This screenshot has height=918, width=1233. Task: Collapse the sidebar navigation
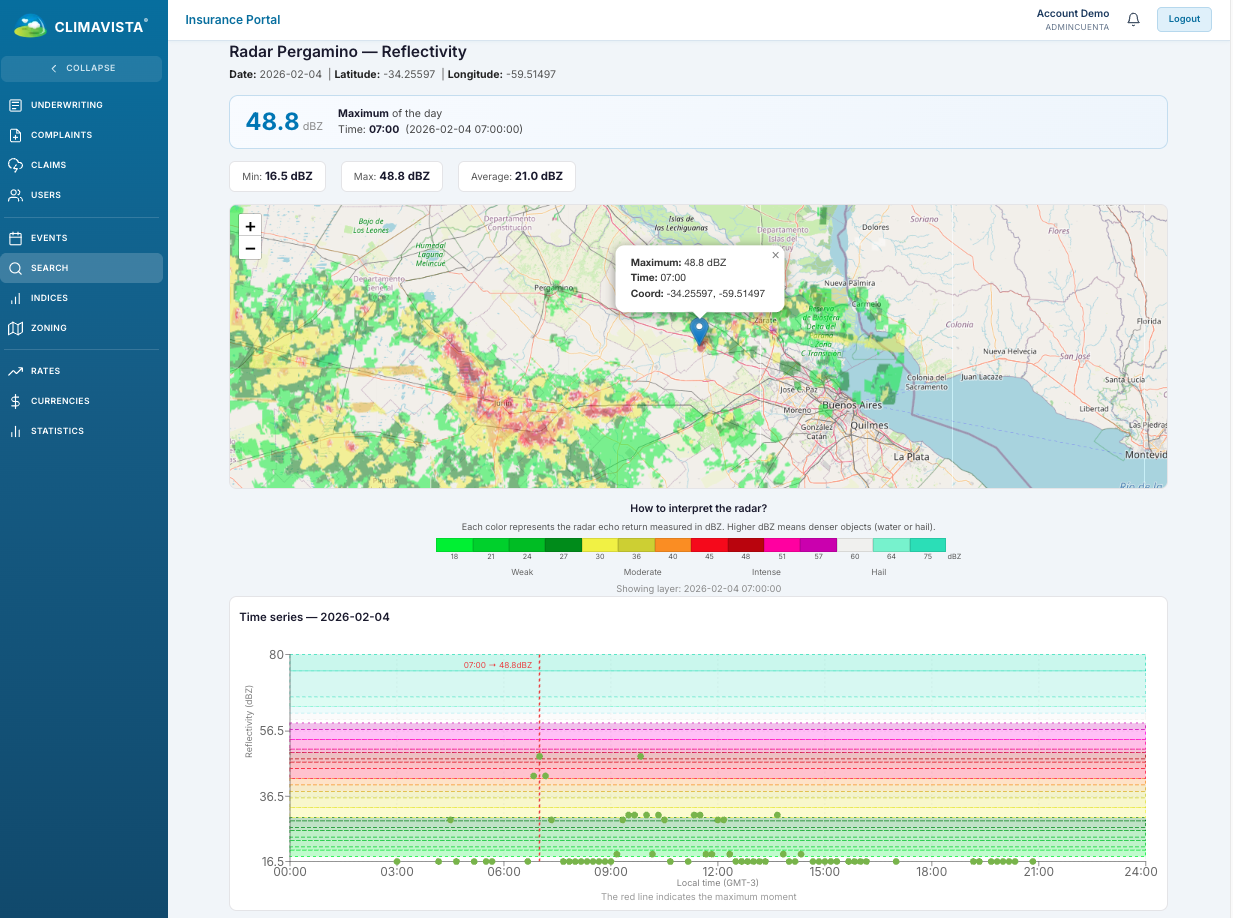pos(82,68)
